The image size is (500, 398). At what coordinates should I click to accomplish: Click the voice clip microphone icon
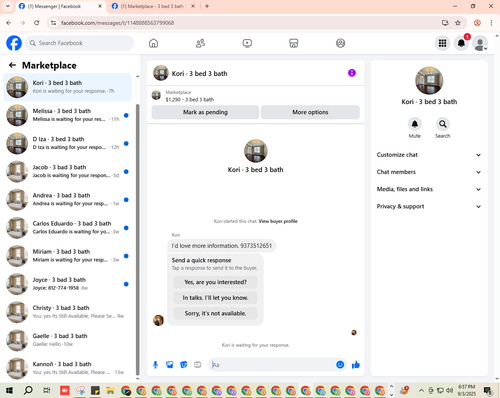(155, 365)
